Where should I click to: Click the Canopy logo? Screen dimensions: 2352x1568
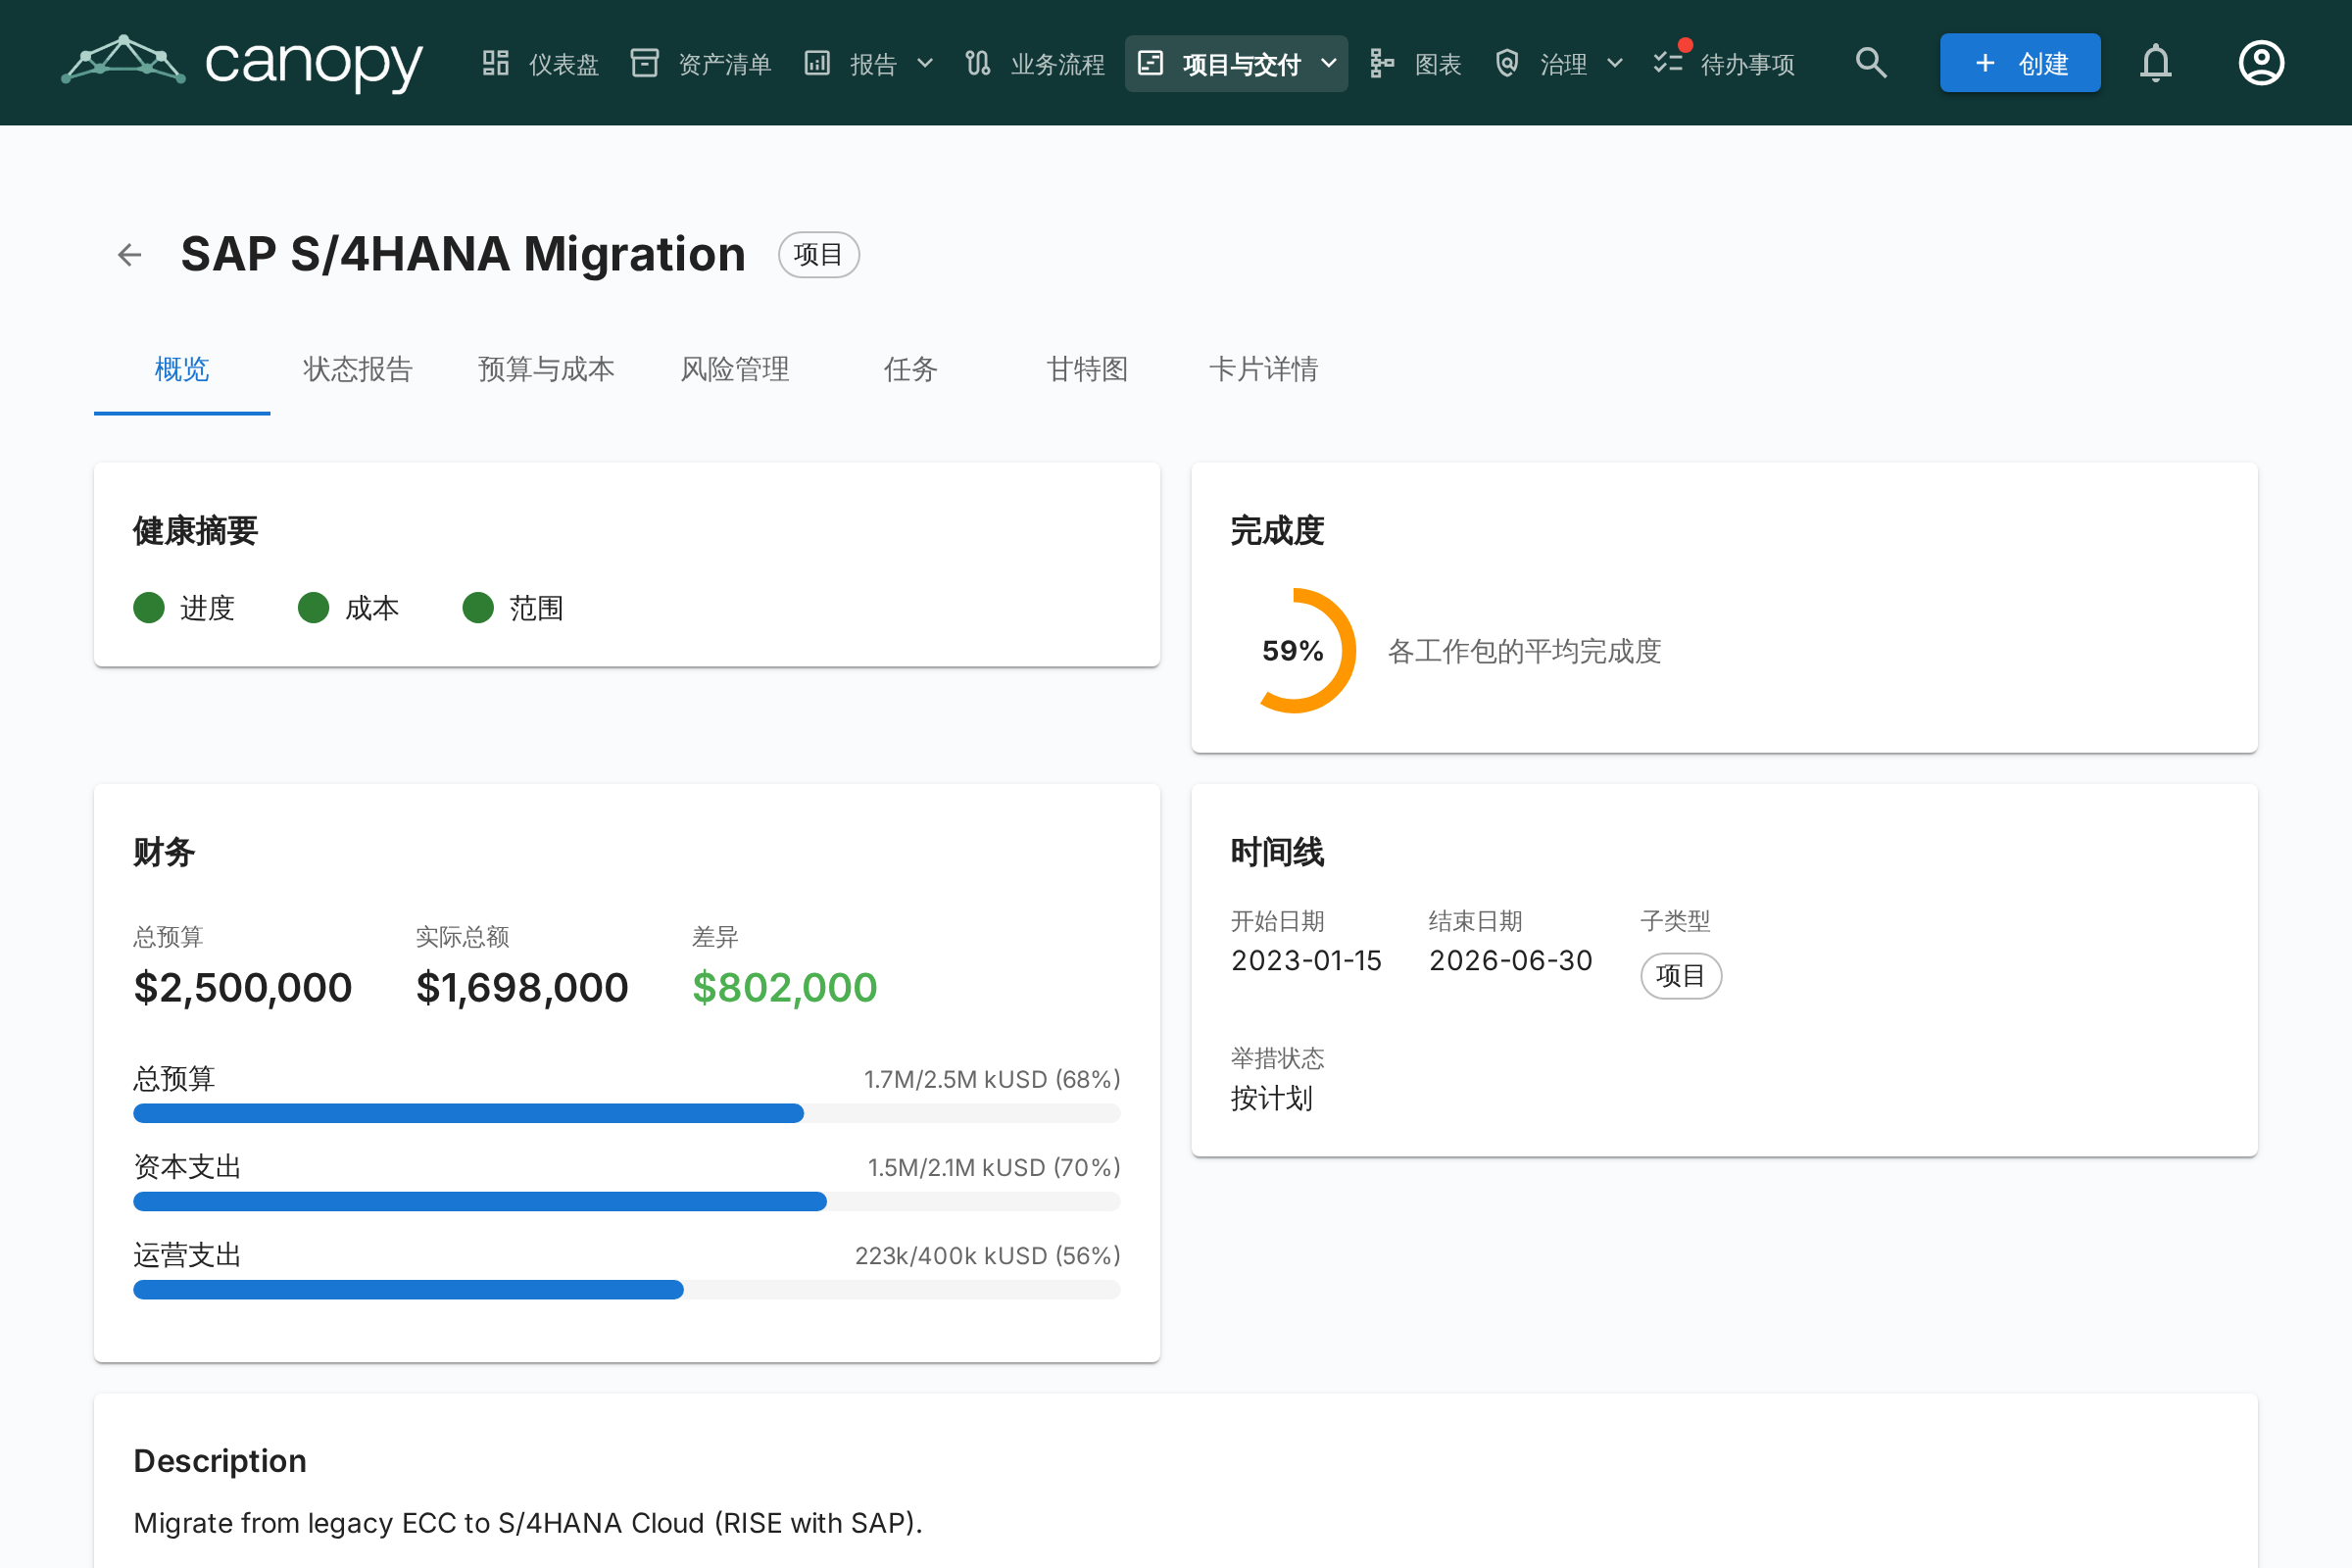click(x=242, y=63)
